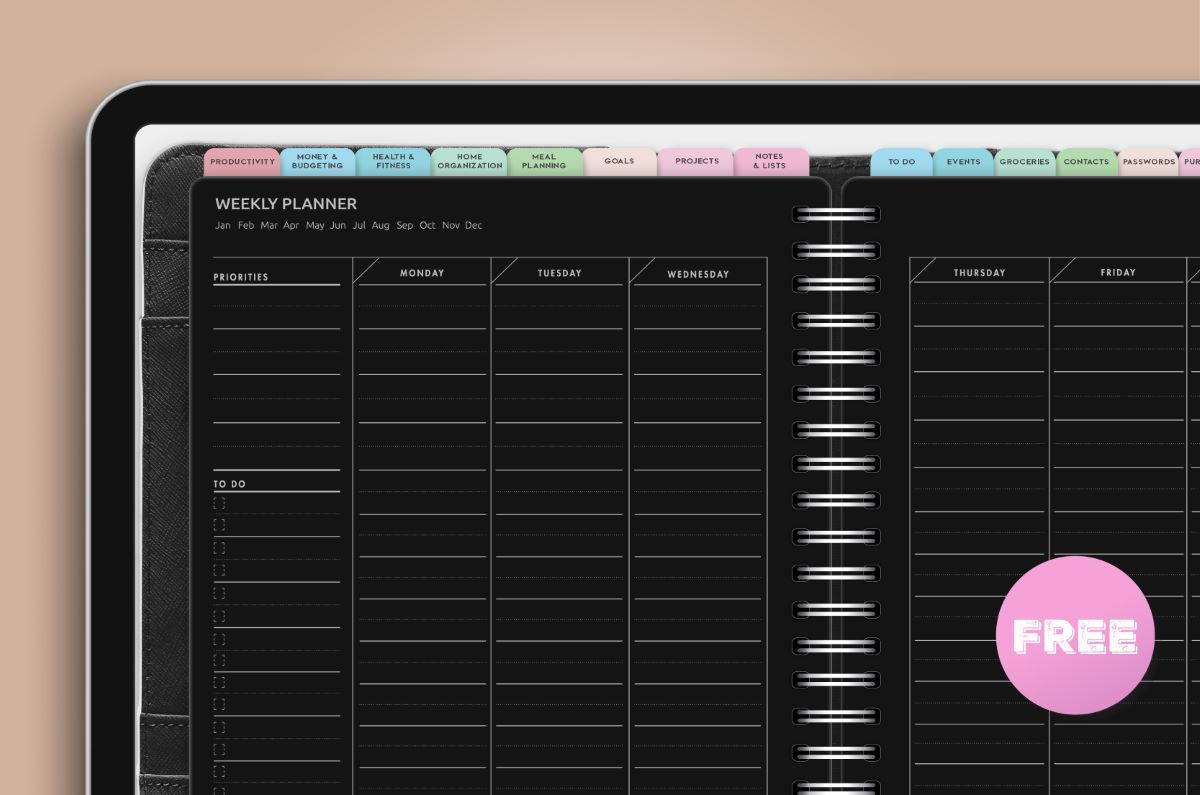Select the WEDNESDAY column header
The height and width of the screenshot is (795, 1200).
(698, 274)
